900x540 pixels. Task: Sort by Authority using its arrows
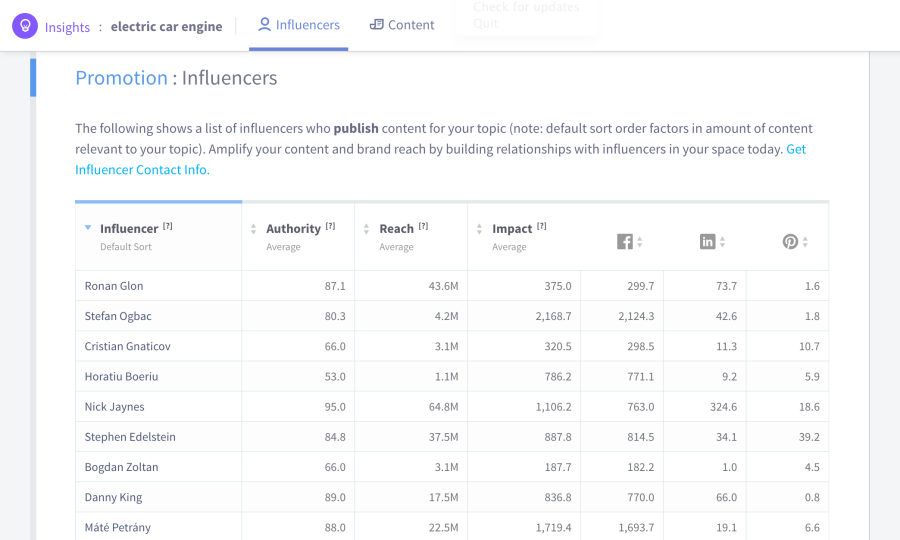[x=253, y=230]
